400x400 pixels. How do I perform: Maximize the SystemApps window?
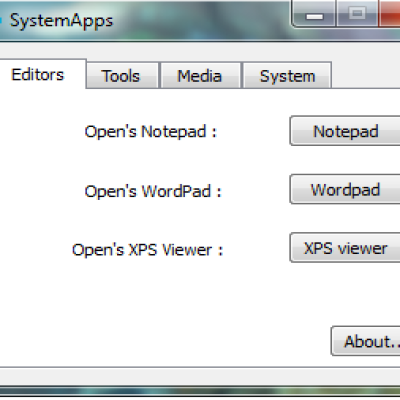click(x=357, y=13)
